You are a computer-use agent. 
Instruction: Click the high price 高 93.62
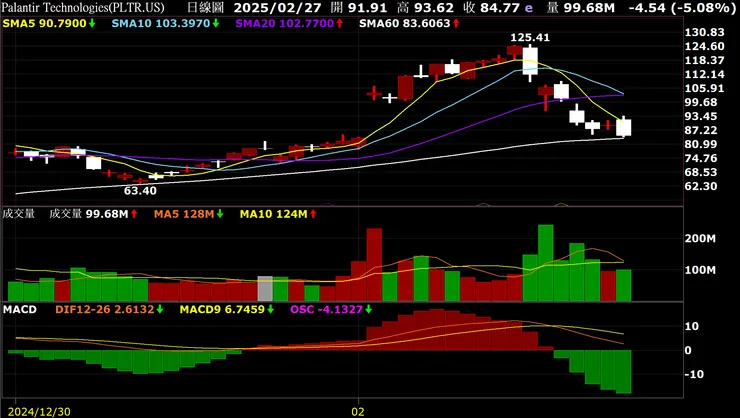[x=425, y=8]
